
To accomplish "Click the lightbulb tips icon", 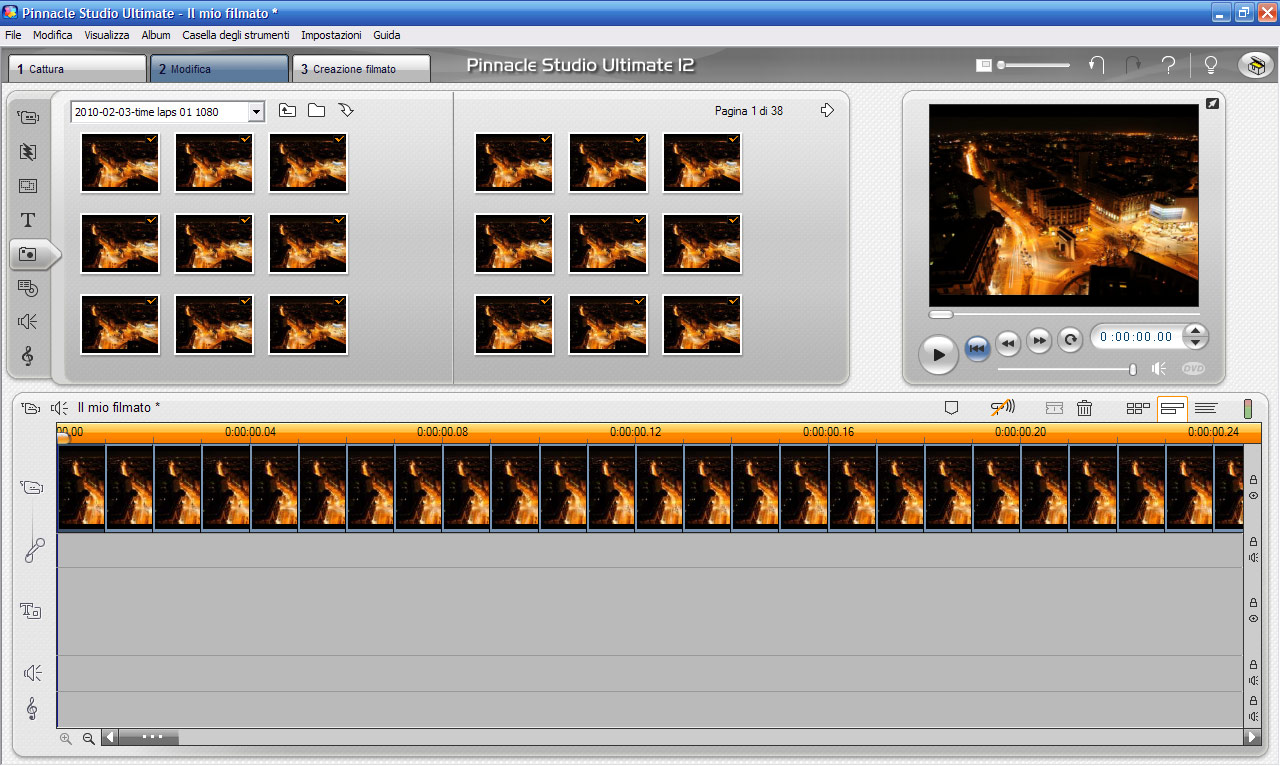I will 1211,66.
